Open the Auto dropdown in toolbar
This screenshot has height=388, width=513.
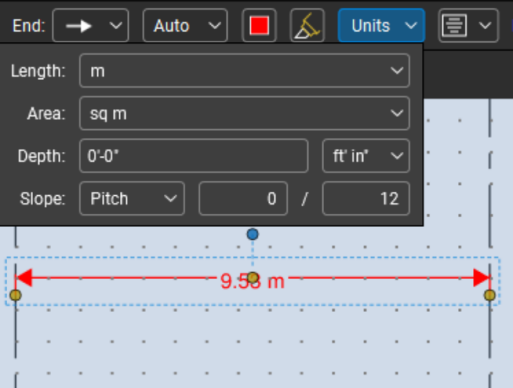pos(185,26)
